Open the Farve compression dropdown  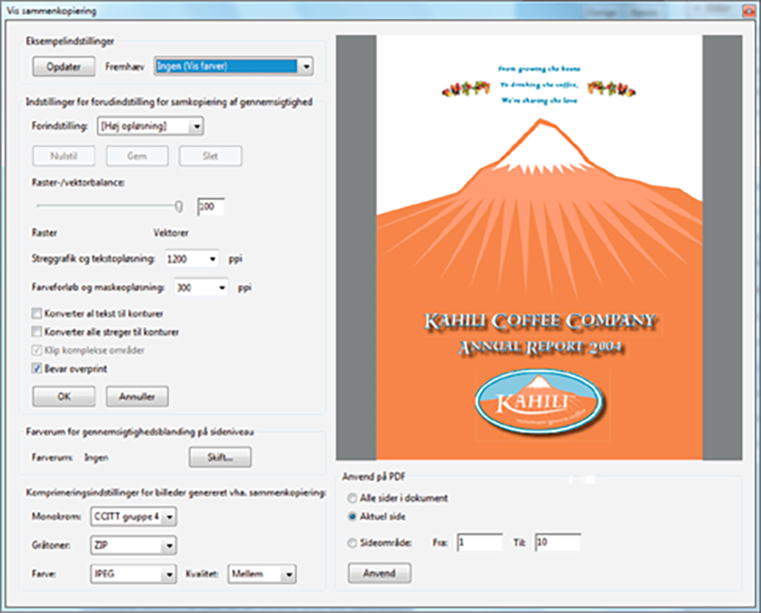click(133, 574)
